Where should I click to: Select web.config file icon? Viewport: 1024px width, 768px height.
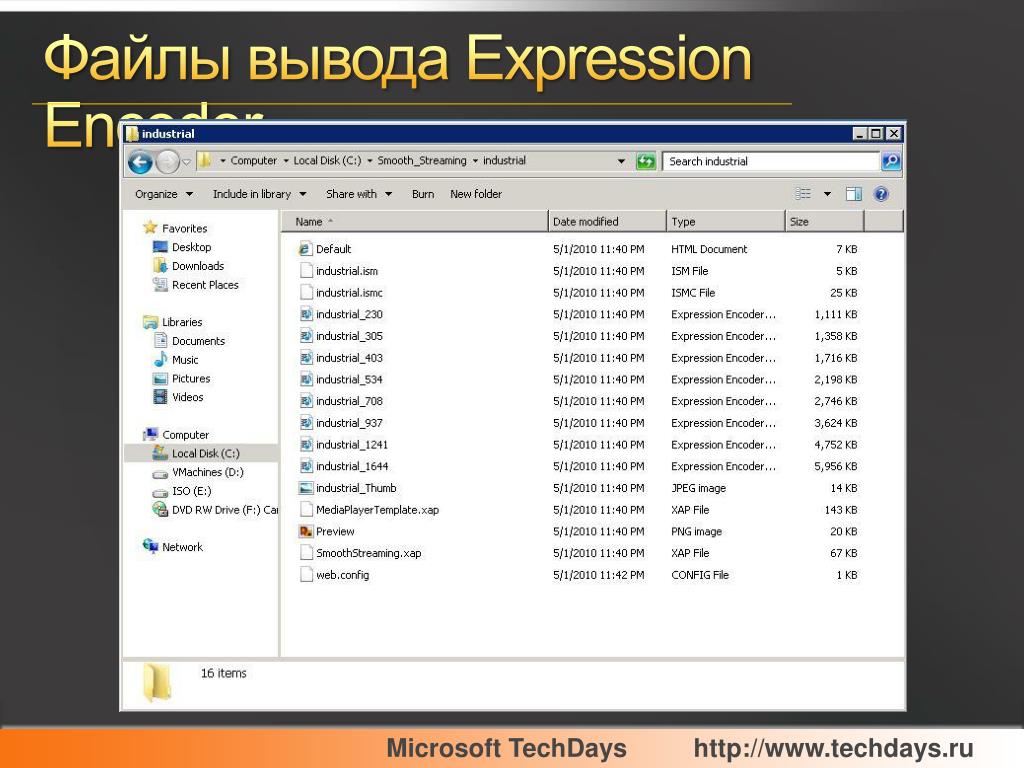click(305, 575)
